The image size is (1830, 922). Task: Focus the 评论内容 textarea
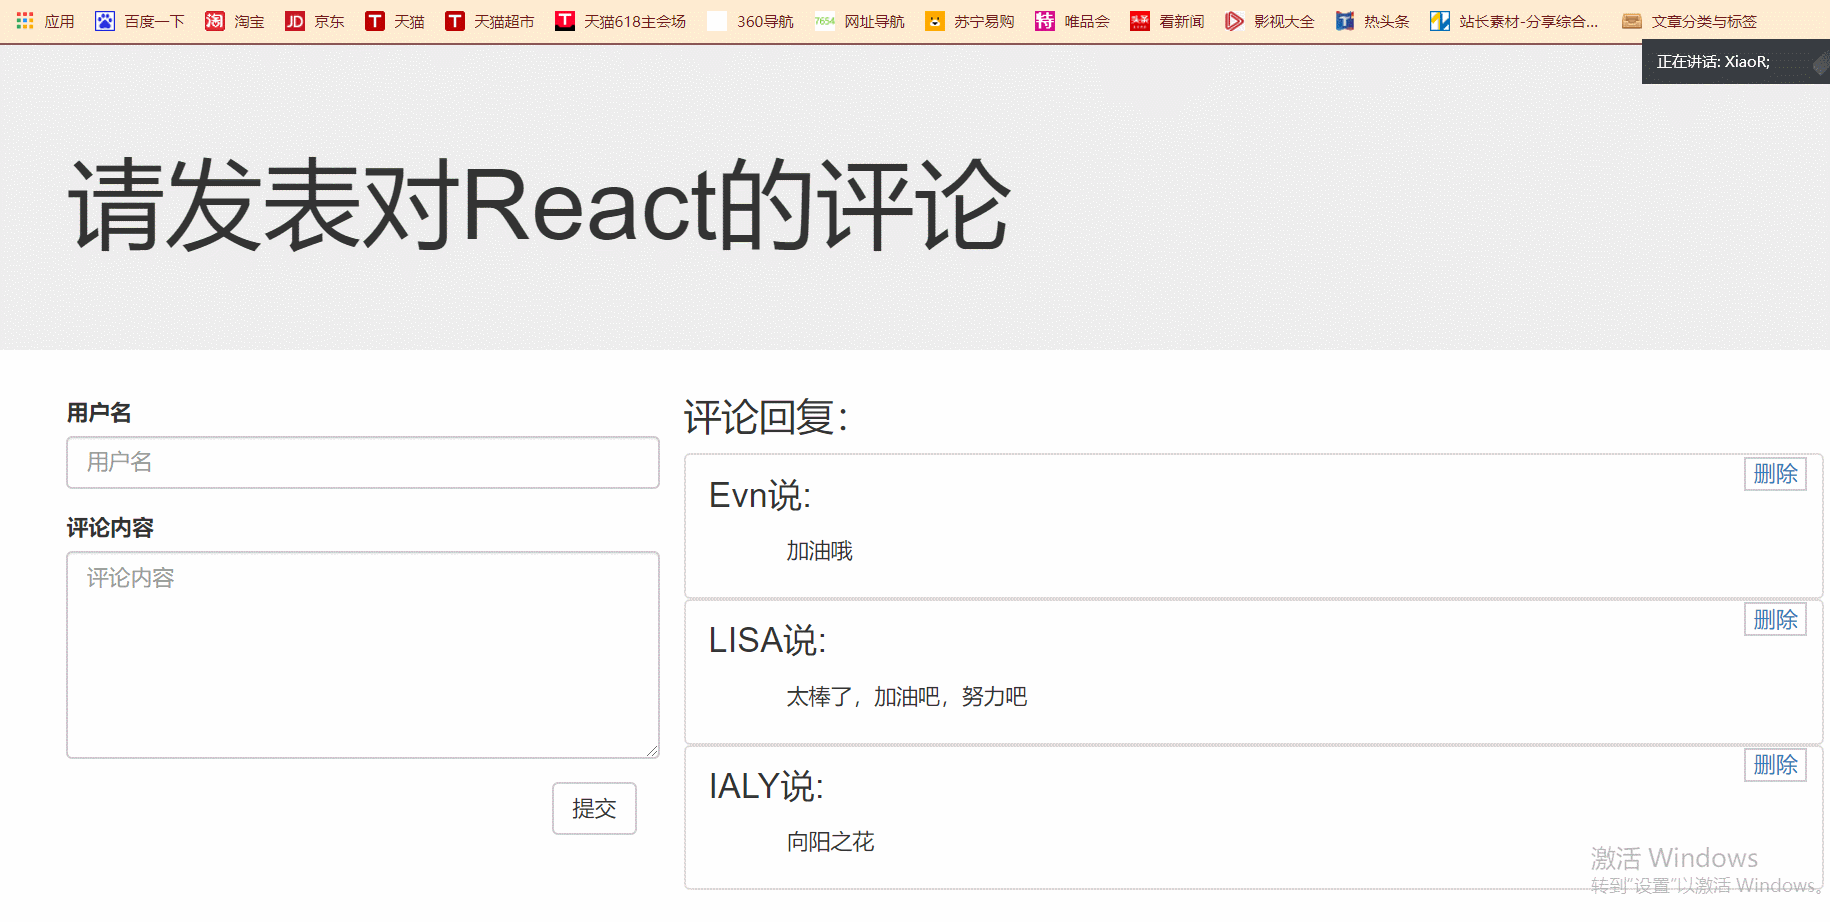coord(363,655)
